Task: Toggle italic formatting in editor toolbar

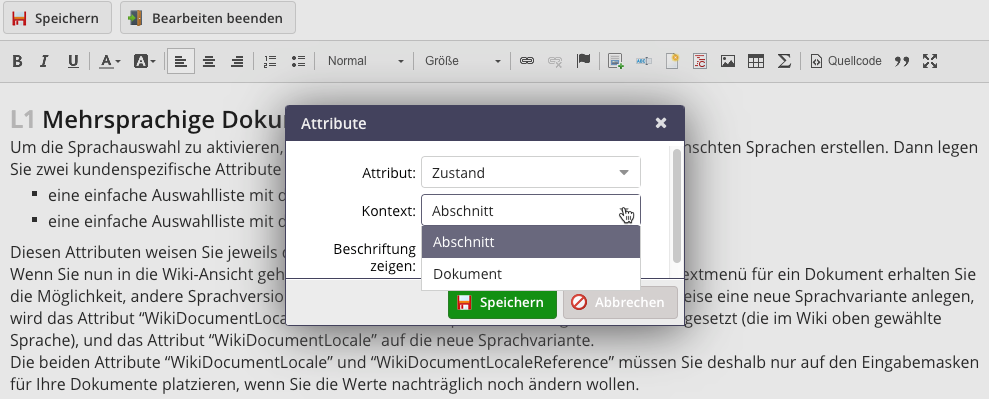Action: coord(44,61)
